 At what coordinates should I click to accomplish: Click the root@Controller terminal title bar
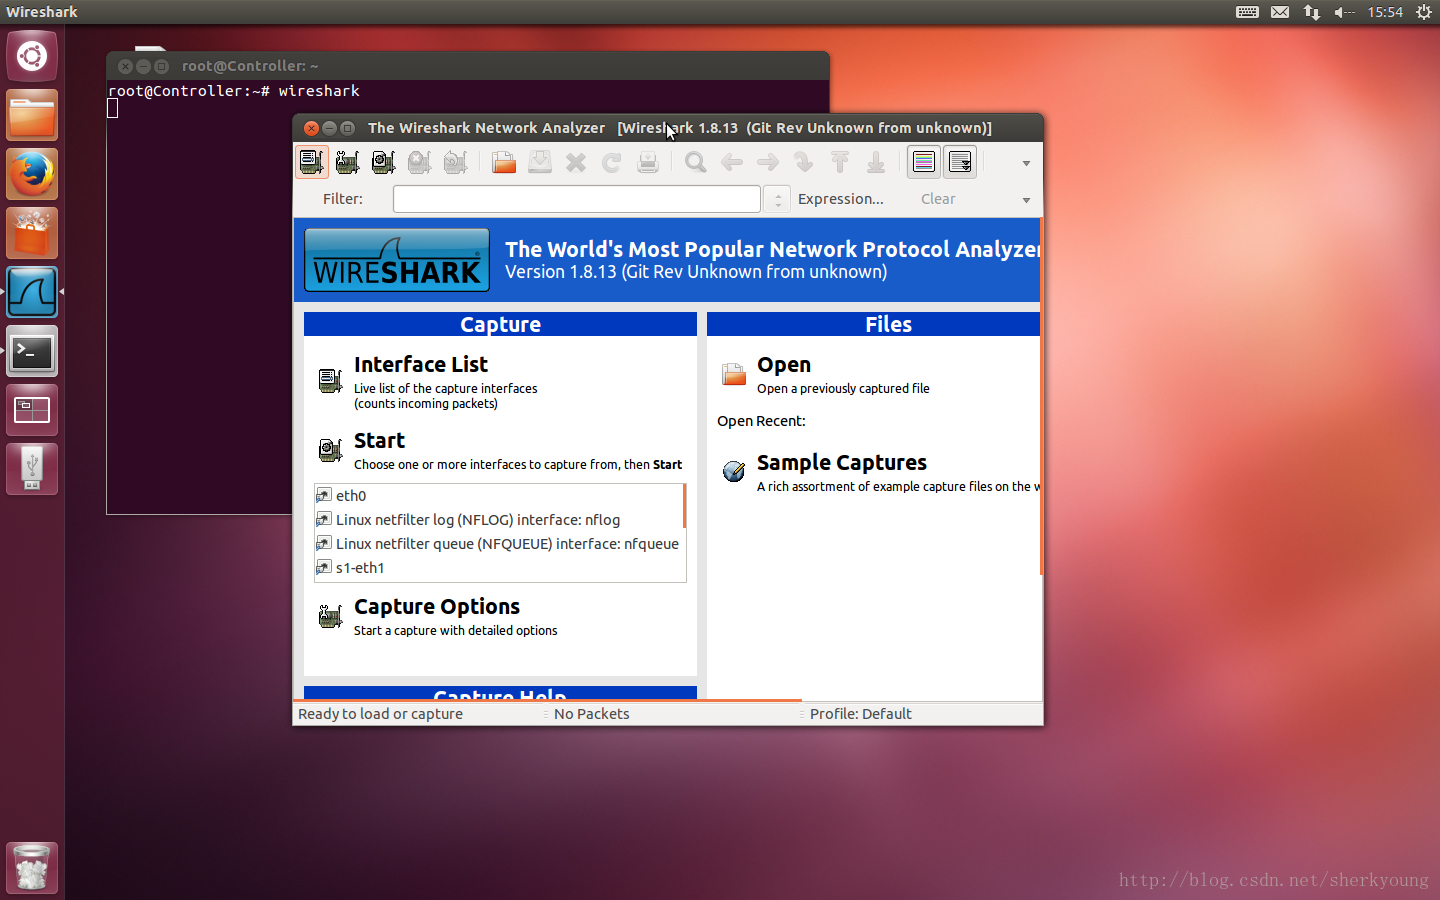(468, 66)
